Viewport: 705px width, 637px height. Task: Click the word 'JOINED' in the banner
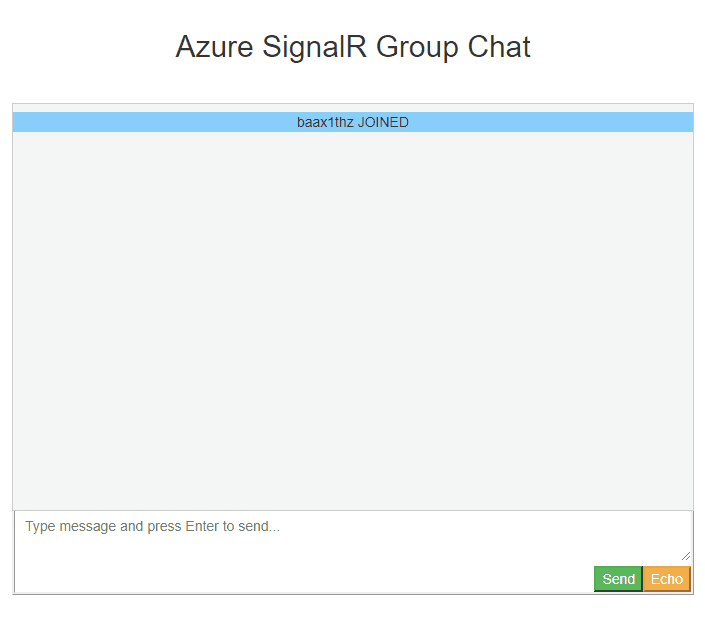tap(383, 122)
